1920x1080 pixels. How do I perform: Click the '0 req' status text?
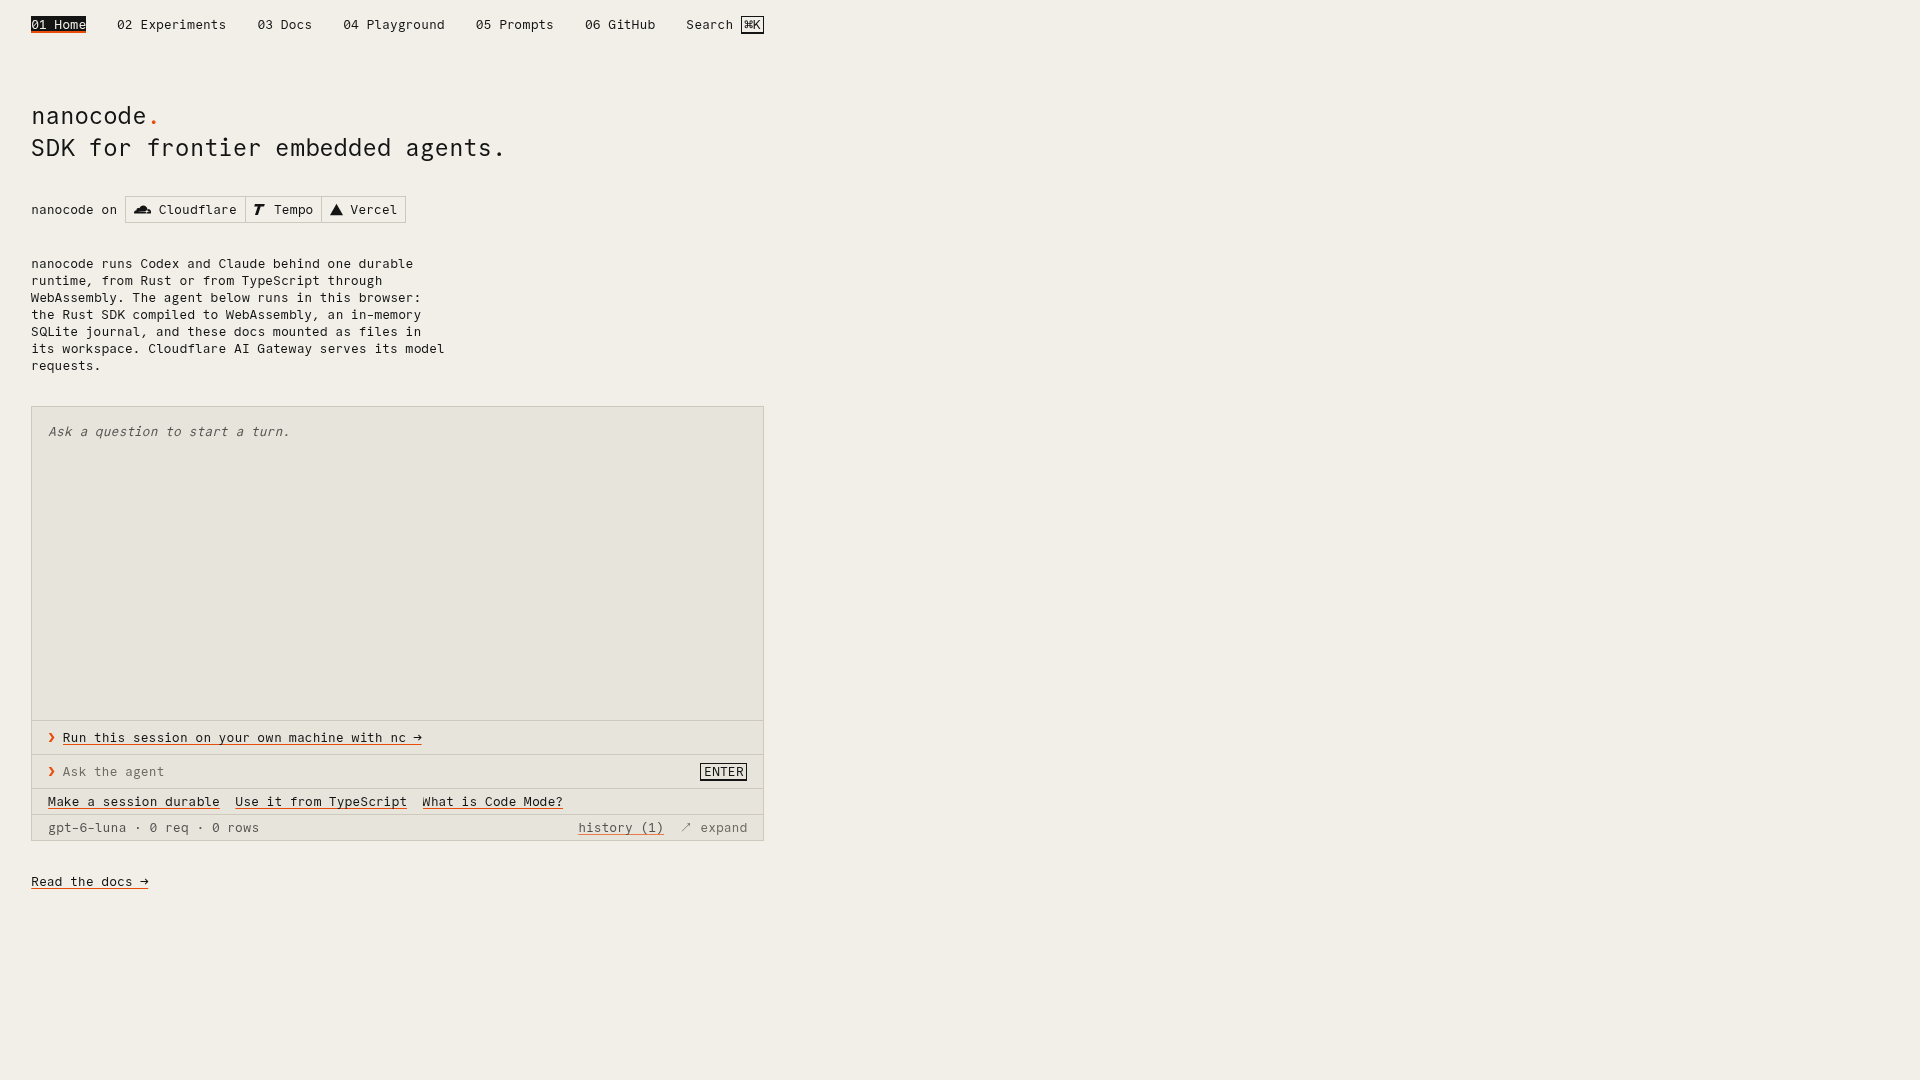(169, 828)
